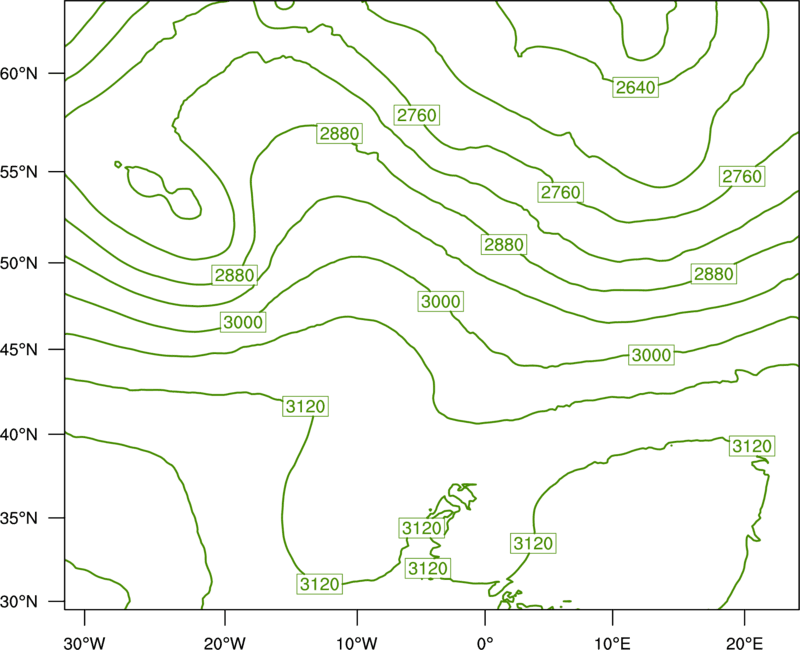Select the 20°E longitude axis label
This screenshot has height=650, width=800.
tap(744, 643)
